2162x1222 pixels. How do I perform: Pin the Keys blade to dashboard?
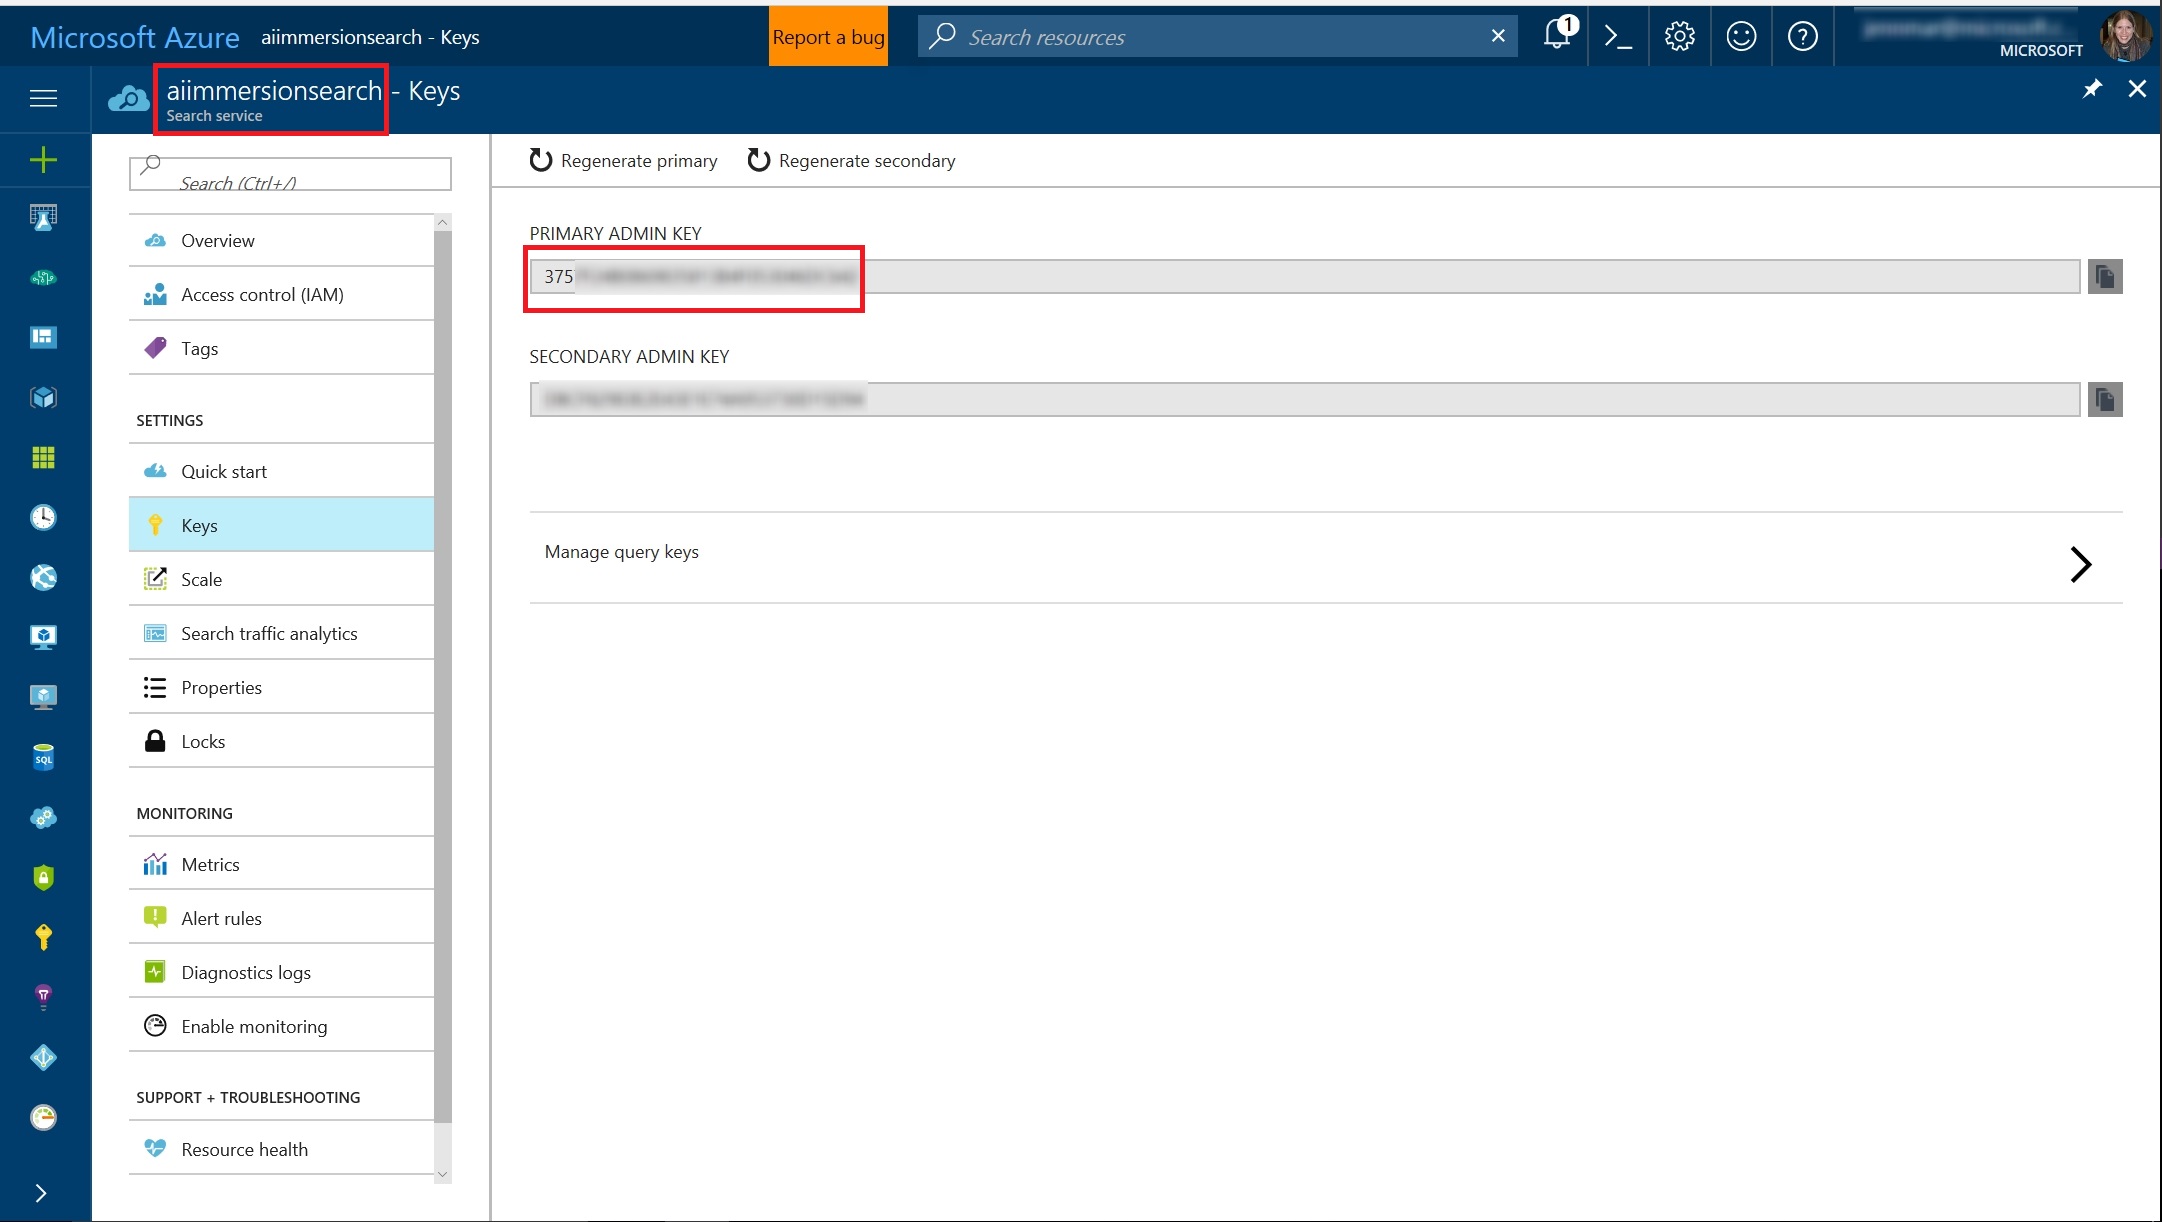click(2092, 89)
